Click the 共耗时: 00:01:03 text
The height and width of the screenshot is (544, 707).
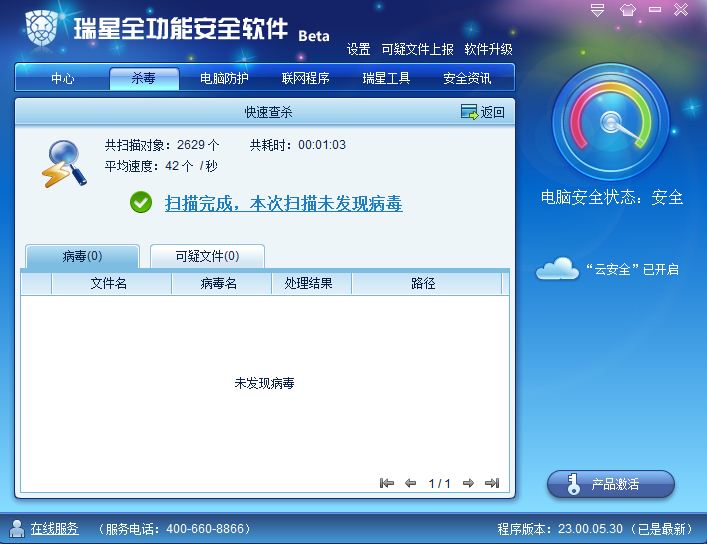click(298, 145)
